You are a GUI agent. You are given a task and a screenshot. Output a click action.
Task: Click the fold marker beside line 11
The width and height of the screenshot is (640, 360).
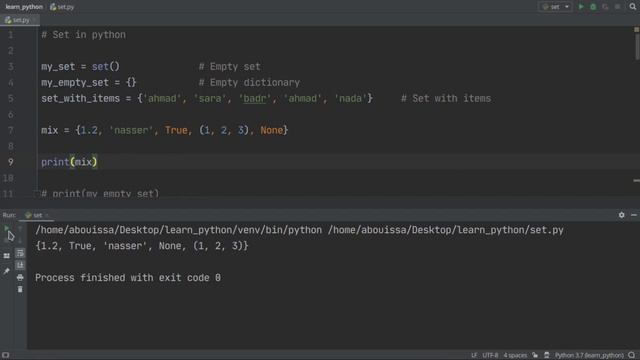tap(36, 194)
